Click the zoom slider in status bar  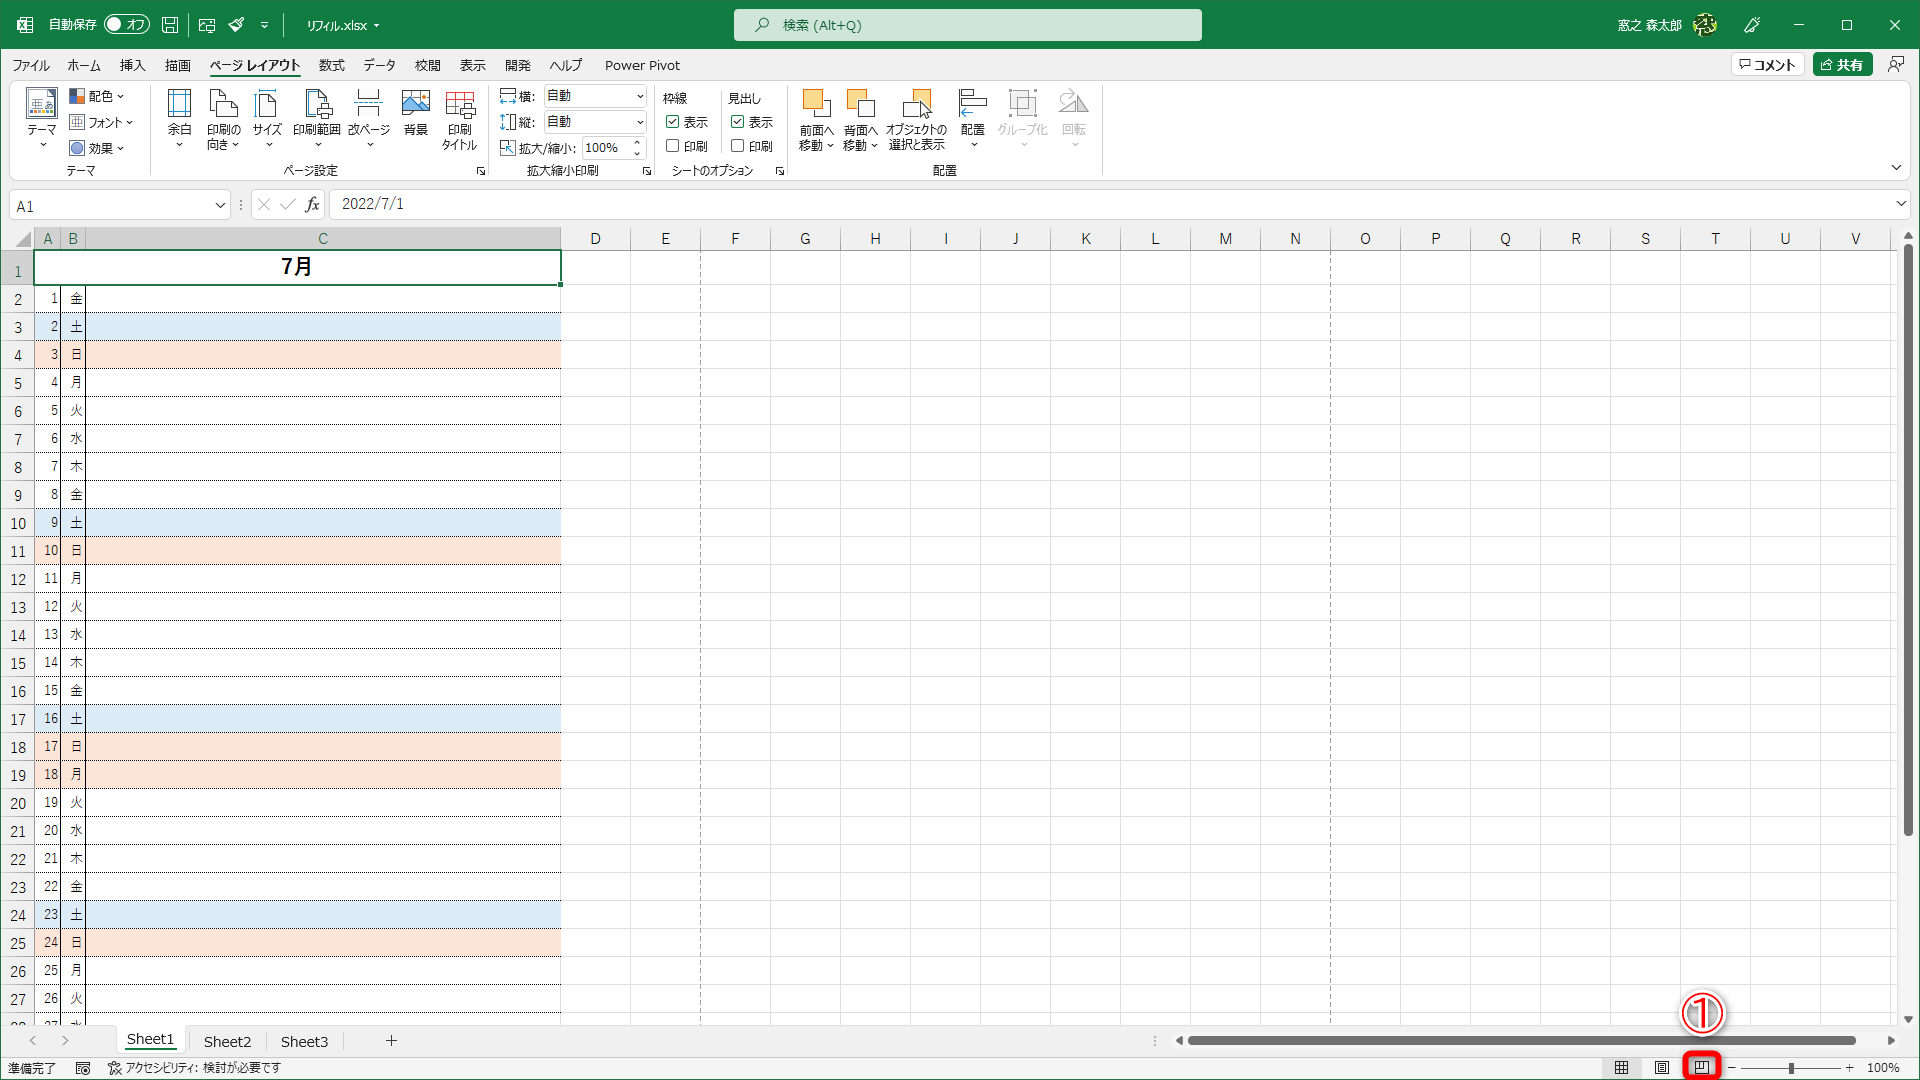(1790, 1068)
